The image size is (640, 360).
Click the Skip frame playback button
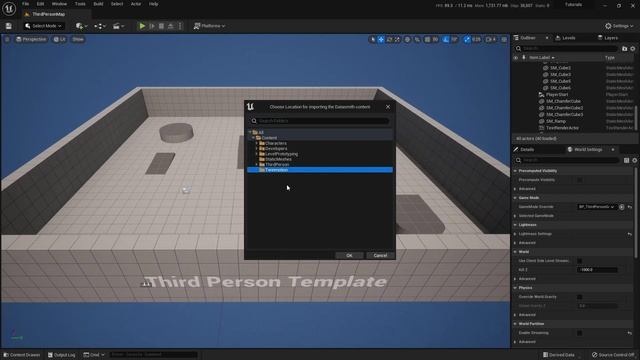tap(152, 26)
